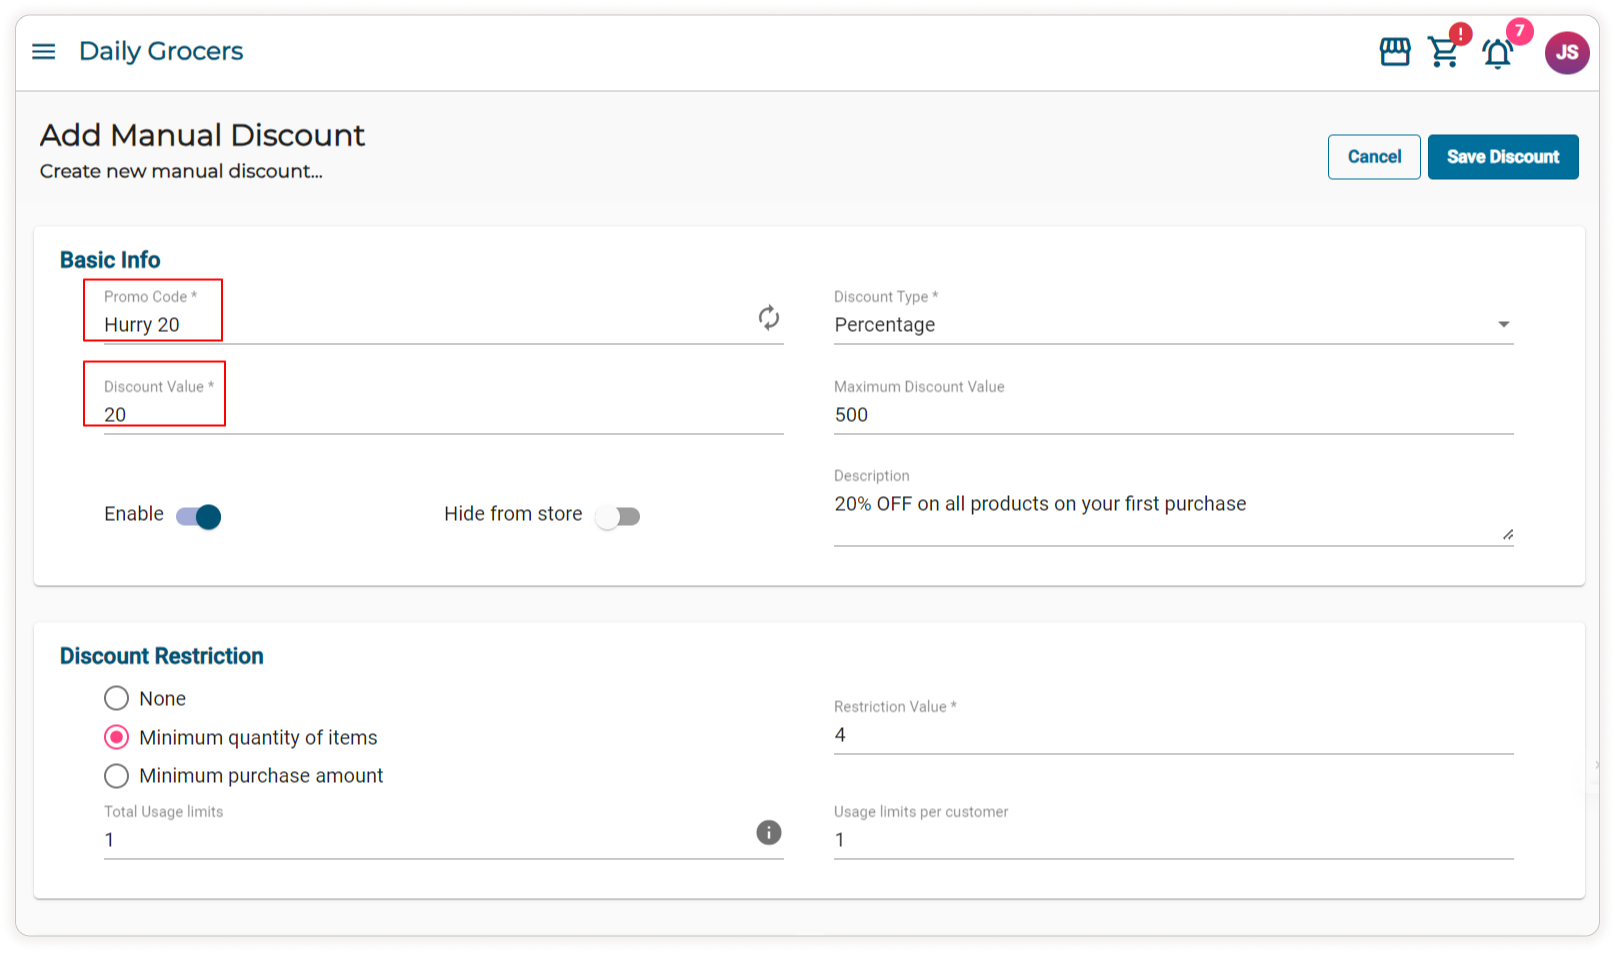Click into the Restriction Value field

click(x=1172, y=735)
